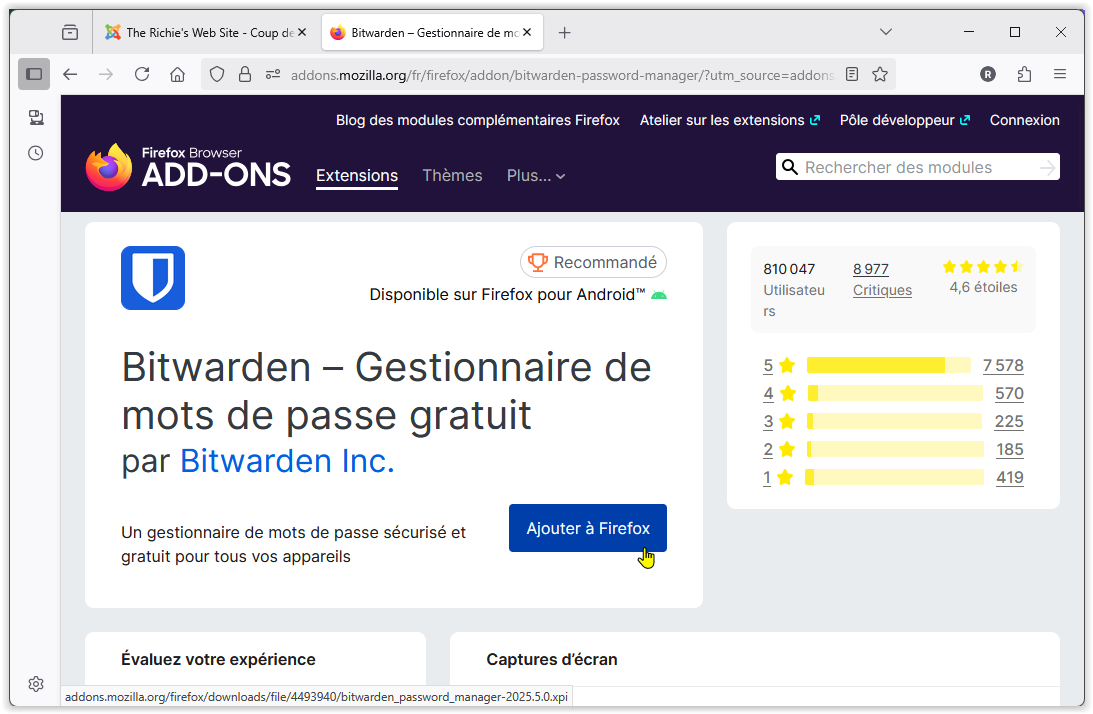The image size is (1093, 714).
Task: Open sidebar settings gear icon
Action: point(35,684)
